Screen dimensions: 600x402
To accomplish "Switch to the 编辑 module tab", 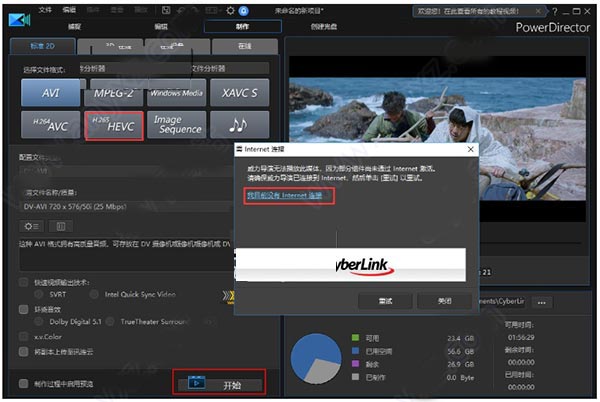I will click(161, 26).
